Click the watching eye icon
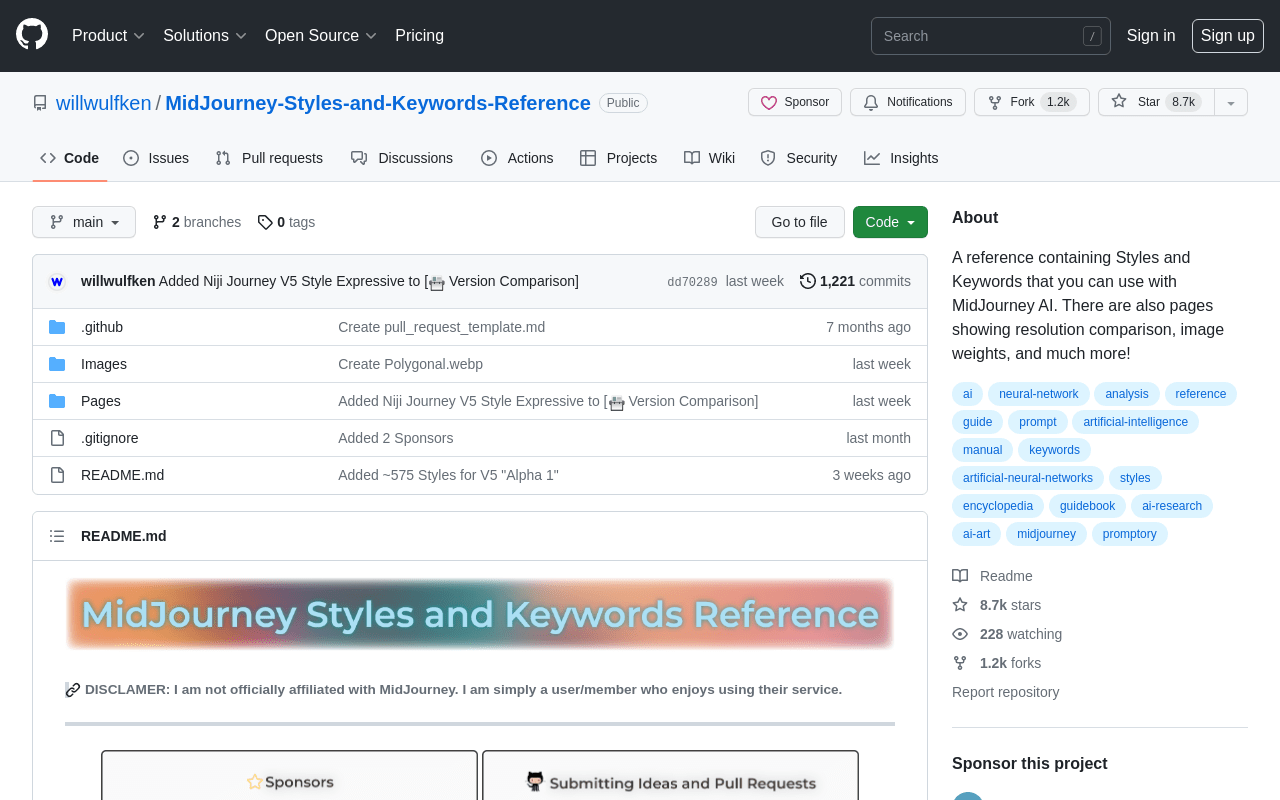This screenshot has width=1280, height=800. click(960, 634)
